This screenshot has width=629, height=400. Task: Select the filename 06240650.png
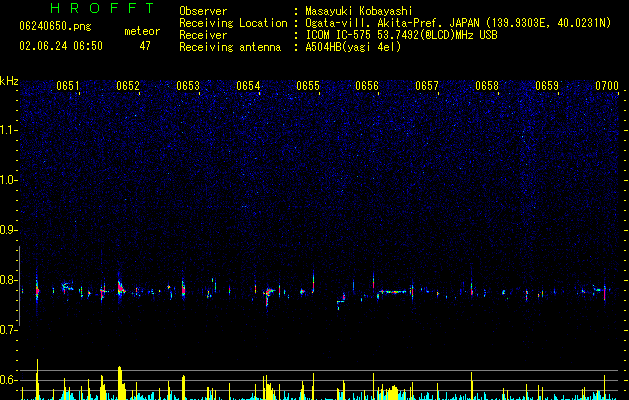[x=55, y=27]
